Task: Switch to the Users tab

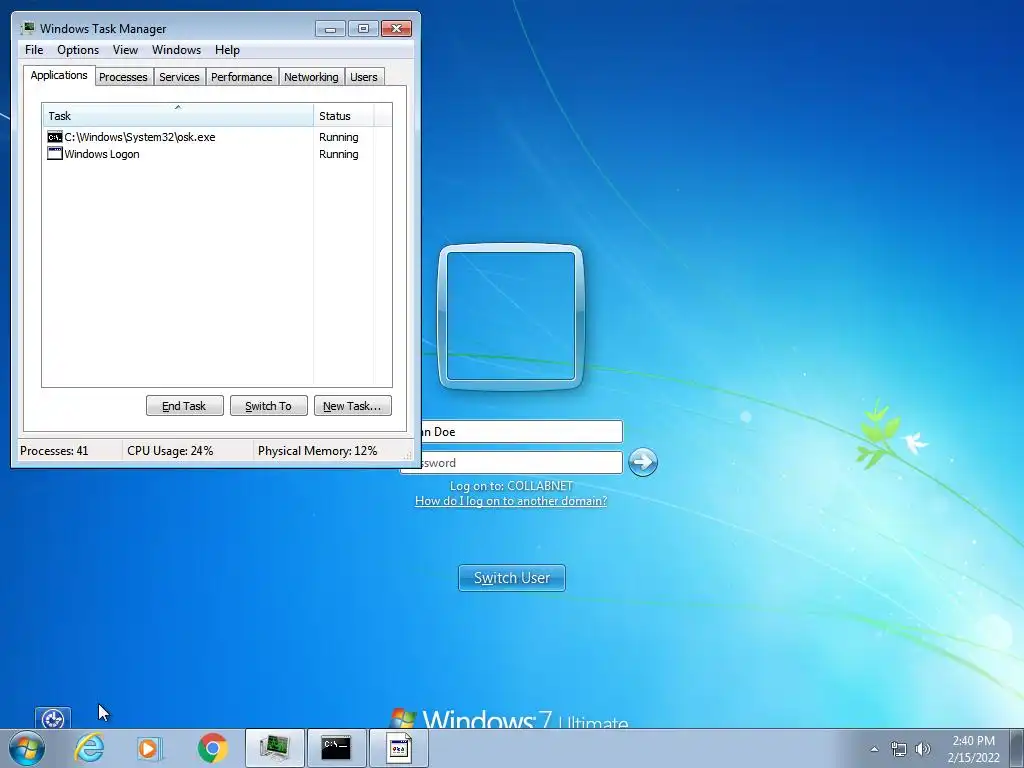Action: click(x=364, y=77)
